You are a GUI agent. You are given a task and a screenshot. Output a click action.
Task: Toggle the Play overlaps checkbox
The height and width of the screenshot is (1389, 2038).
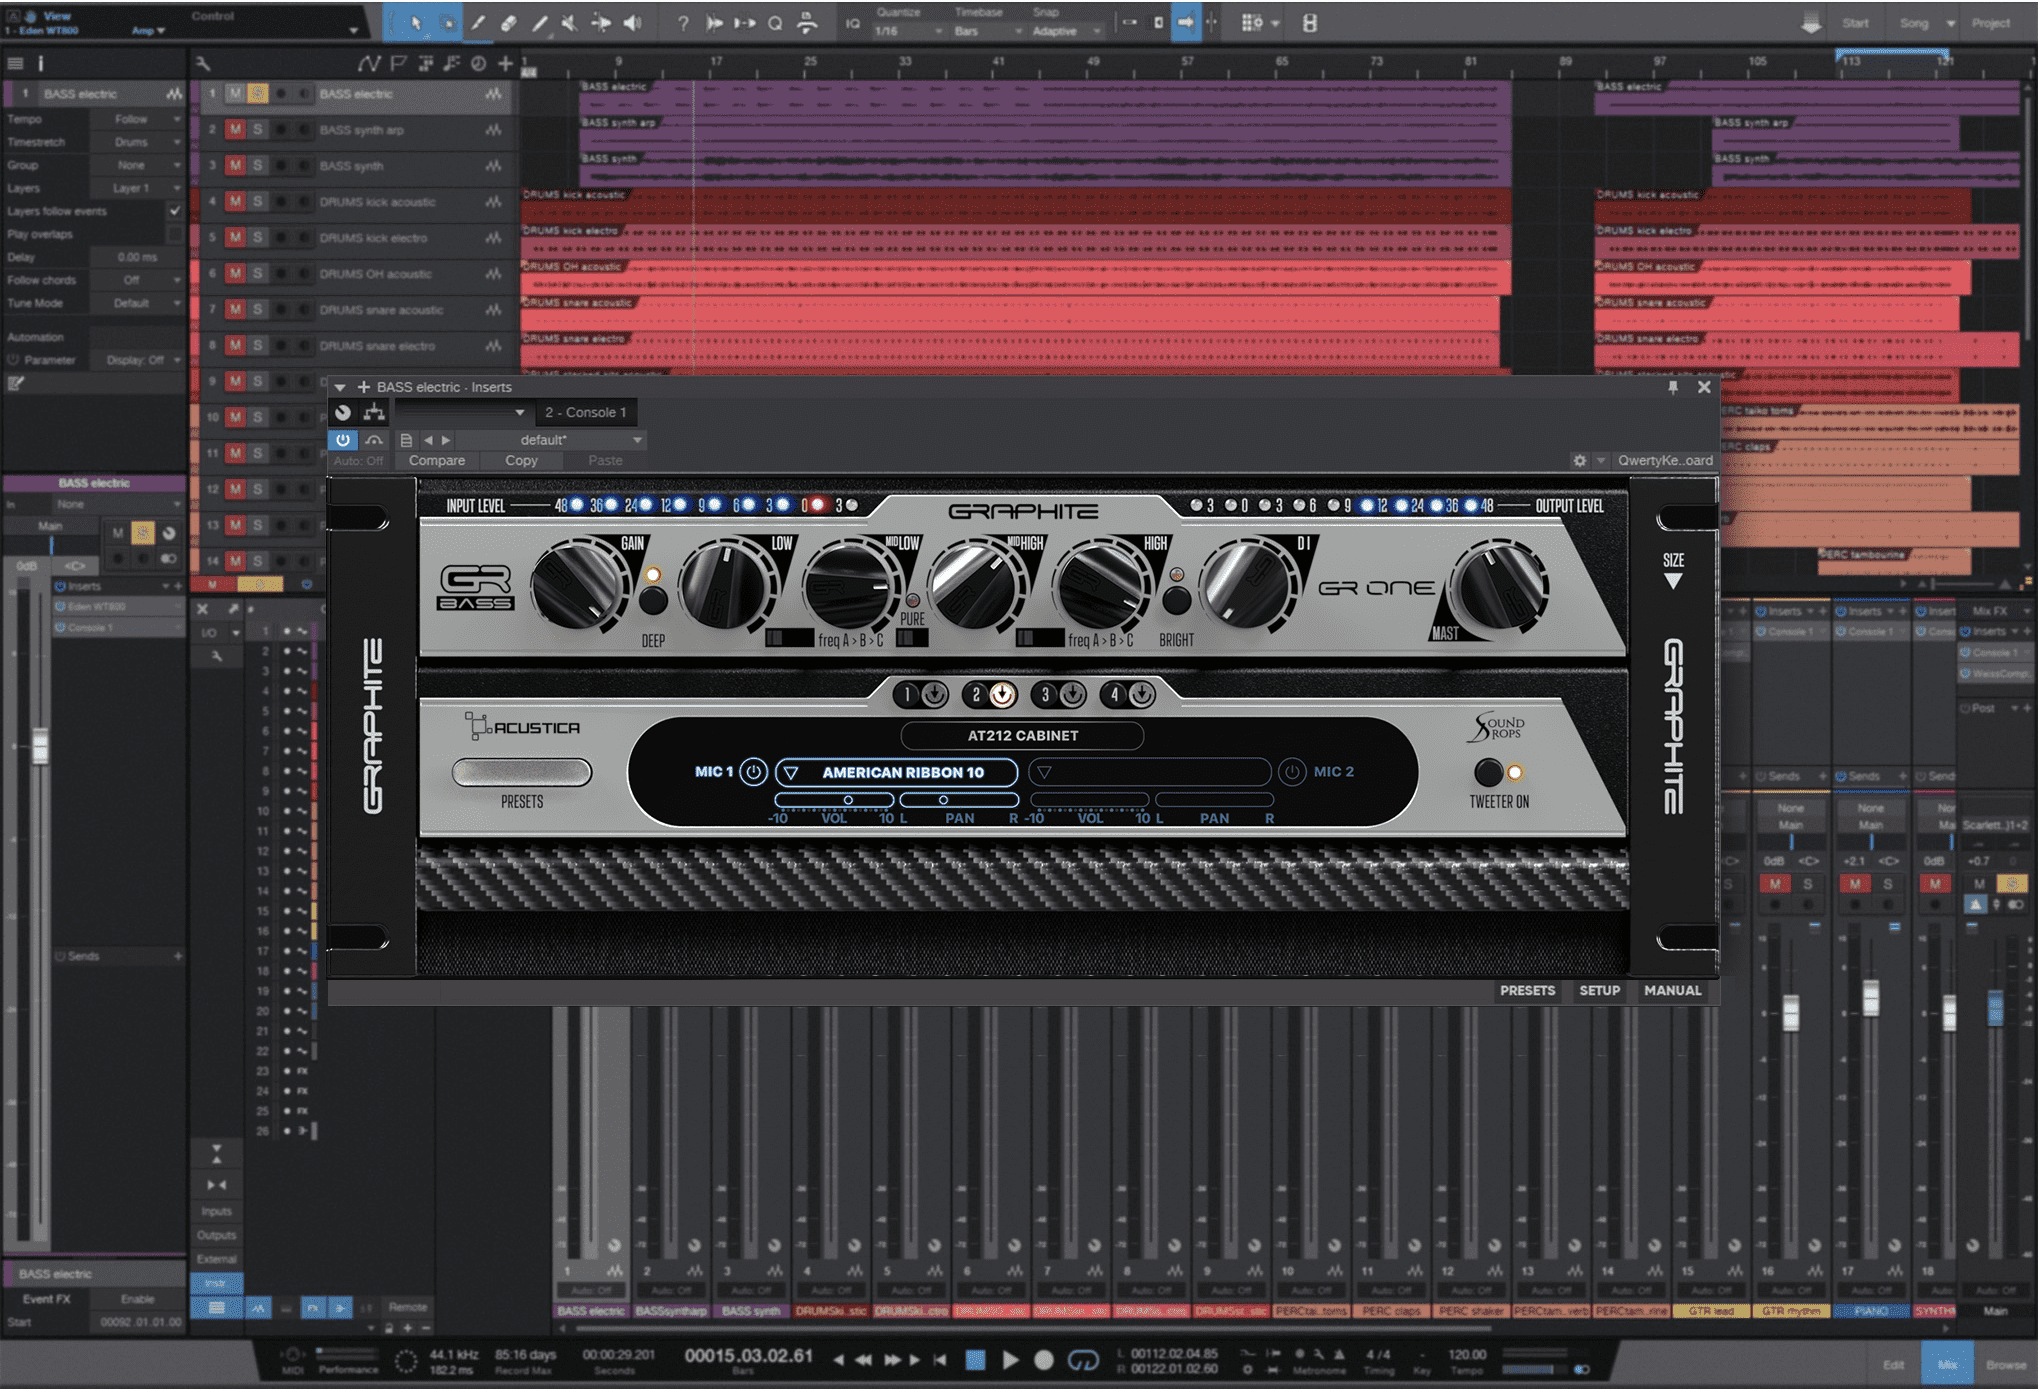pos(175,234)
